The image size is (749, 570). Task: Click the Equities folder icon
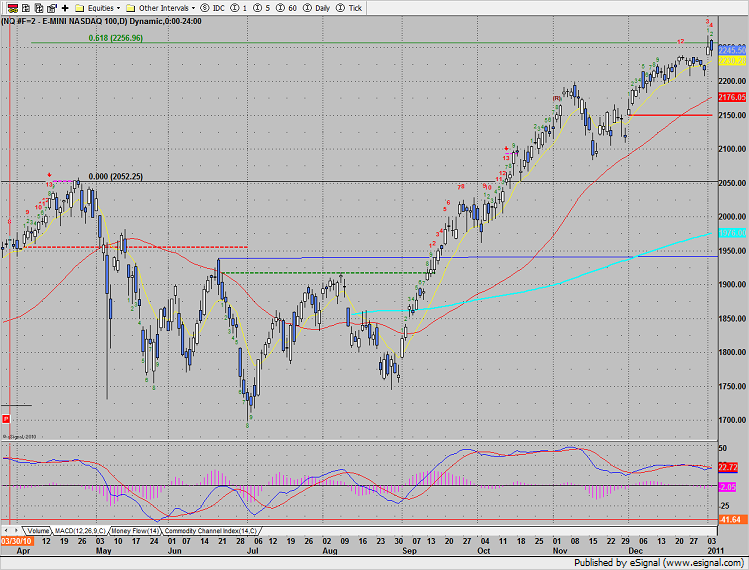[x=80, y=8]
